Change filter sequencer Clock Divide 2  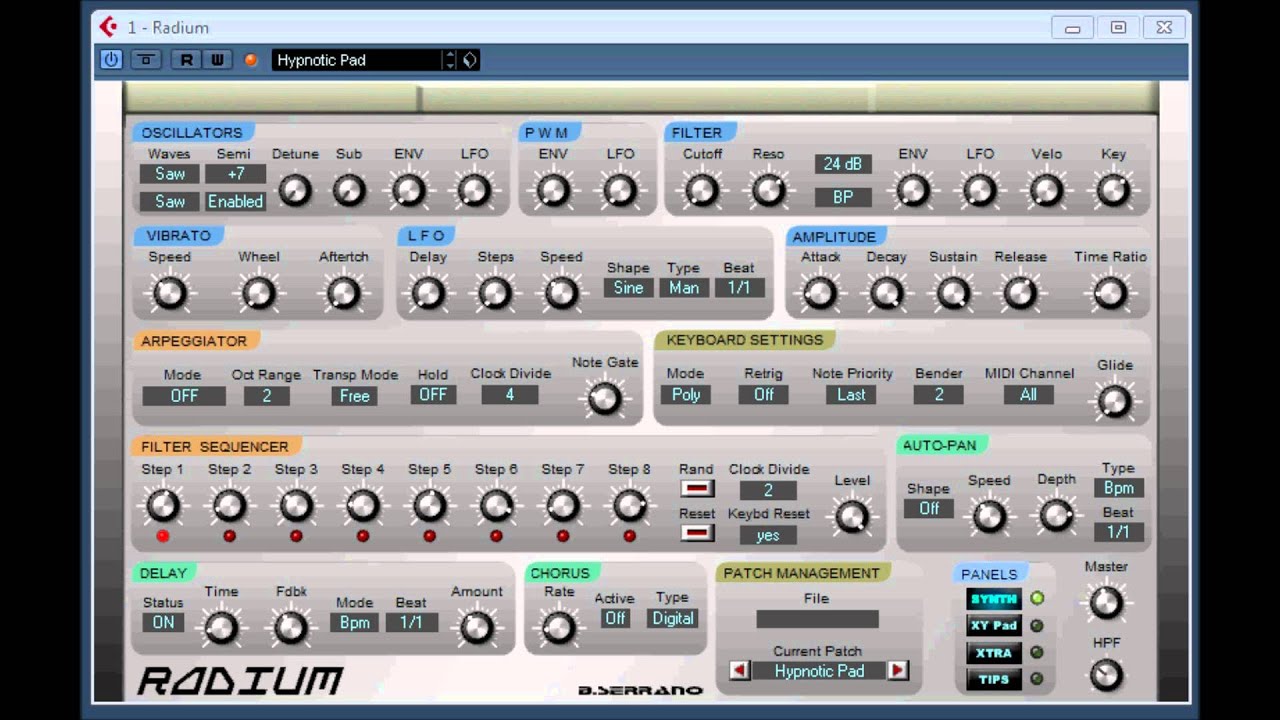click(768, 491)
